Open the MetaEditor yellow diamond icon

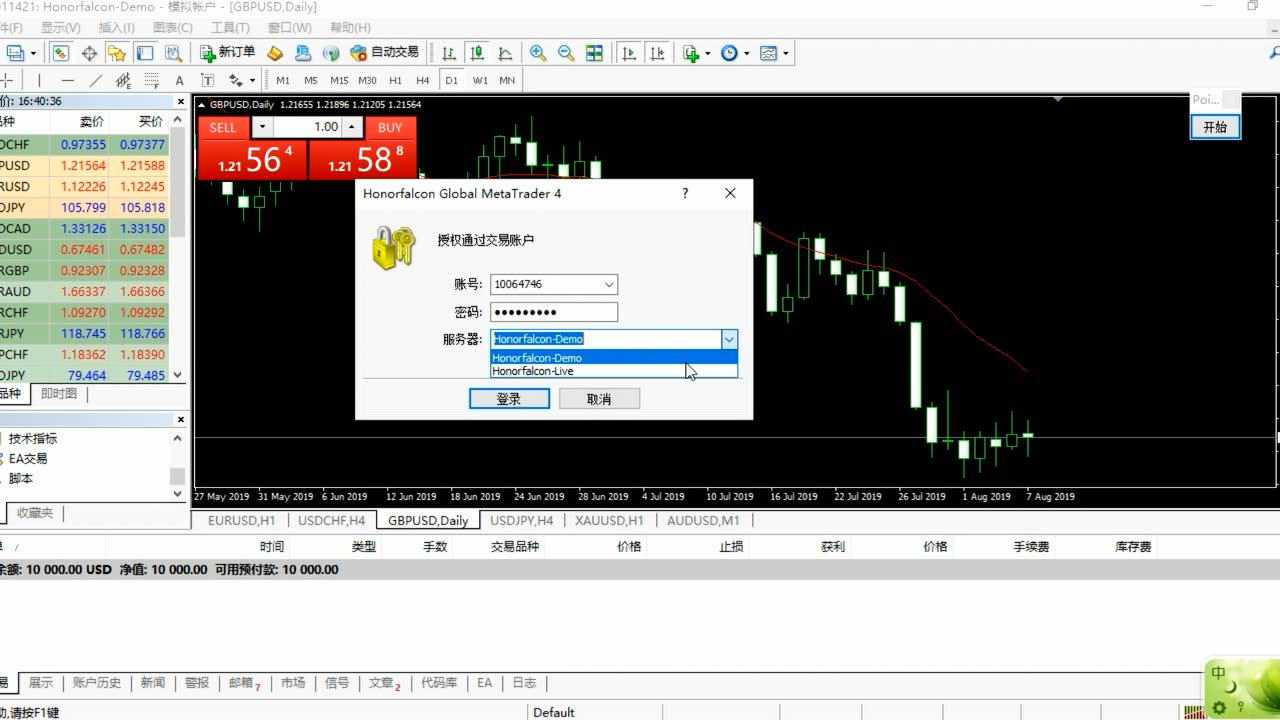pyautogui.click(x=275, y=53)
